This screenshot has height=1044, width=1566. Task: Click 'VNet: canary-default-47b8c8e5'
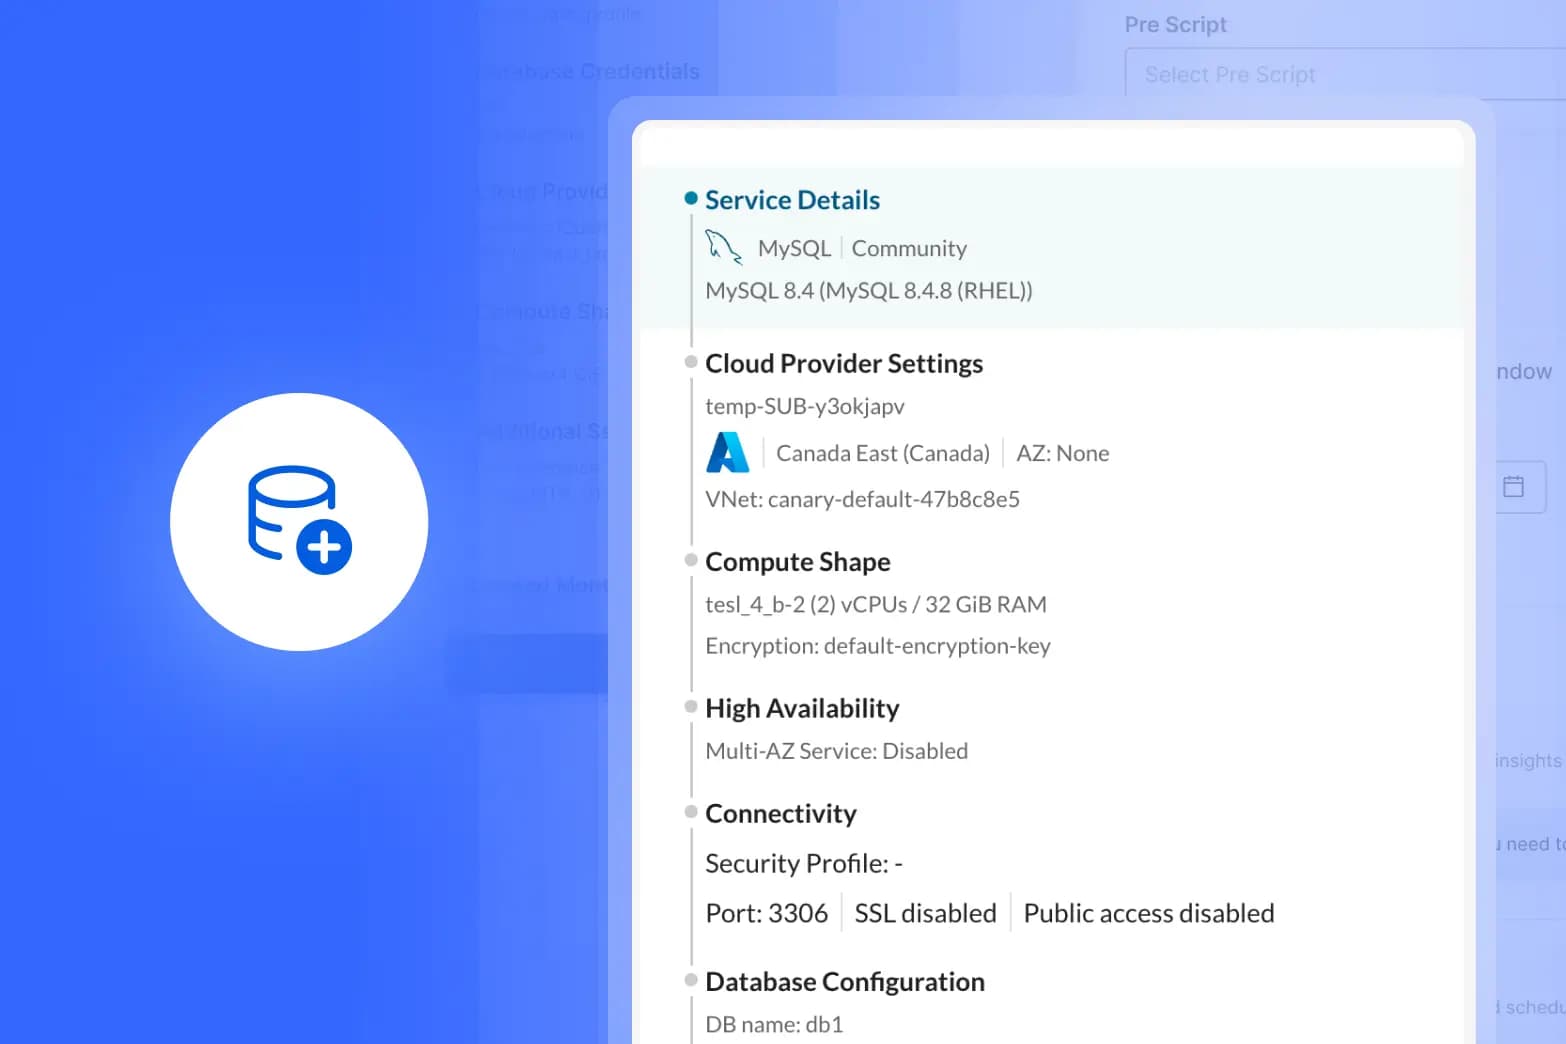click(x=863, y=499)
